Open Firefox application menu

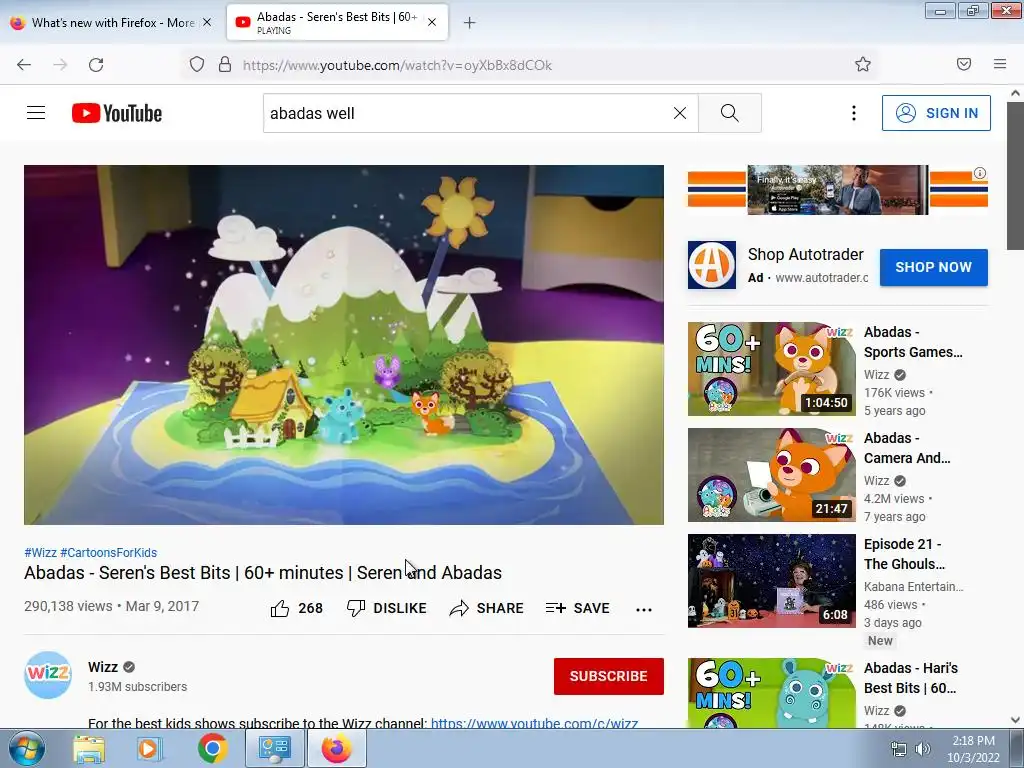(x=1000, y=64)
